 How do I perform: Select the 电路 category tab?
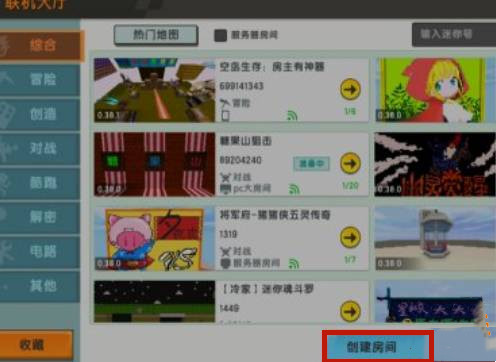(x=40, y=252)
